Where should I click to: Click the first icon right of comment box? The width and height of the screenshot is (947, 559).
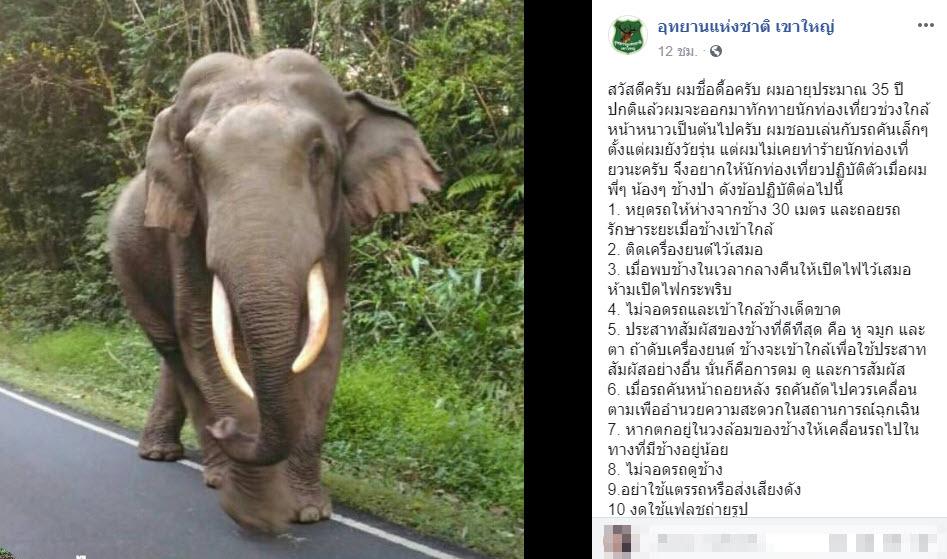click(x=838, y=542)
